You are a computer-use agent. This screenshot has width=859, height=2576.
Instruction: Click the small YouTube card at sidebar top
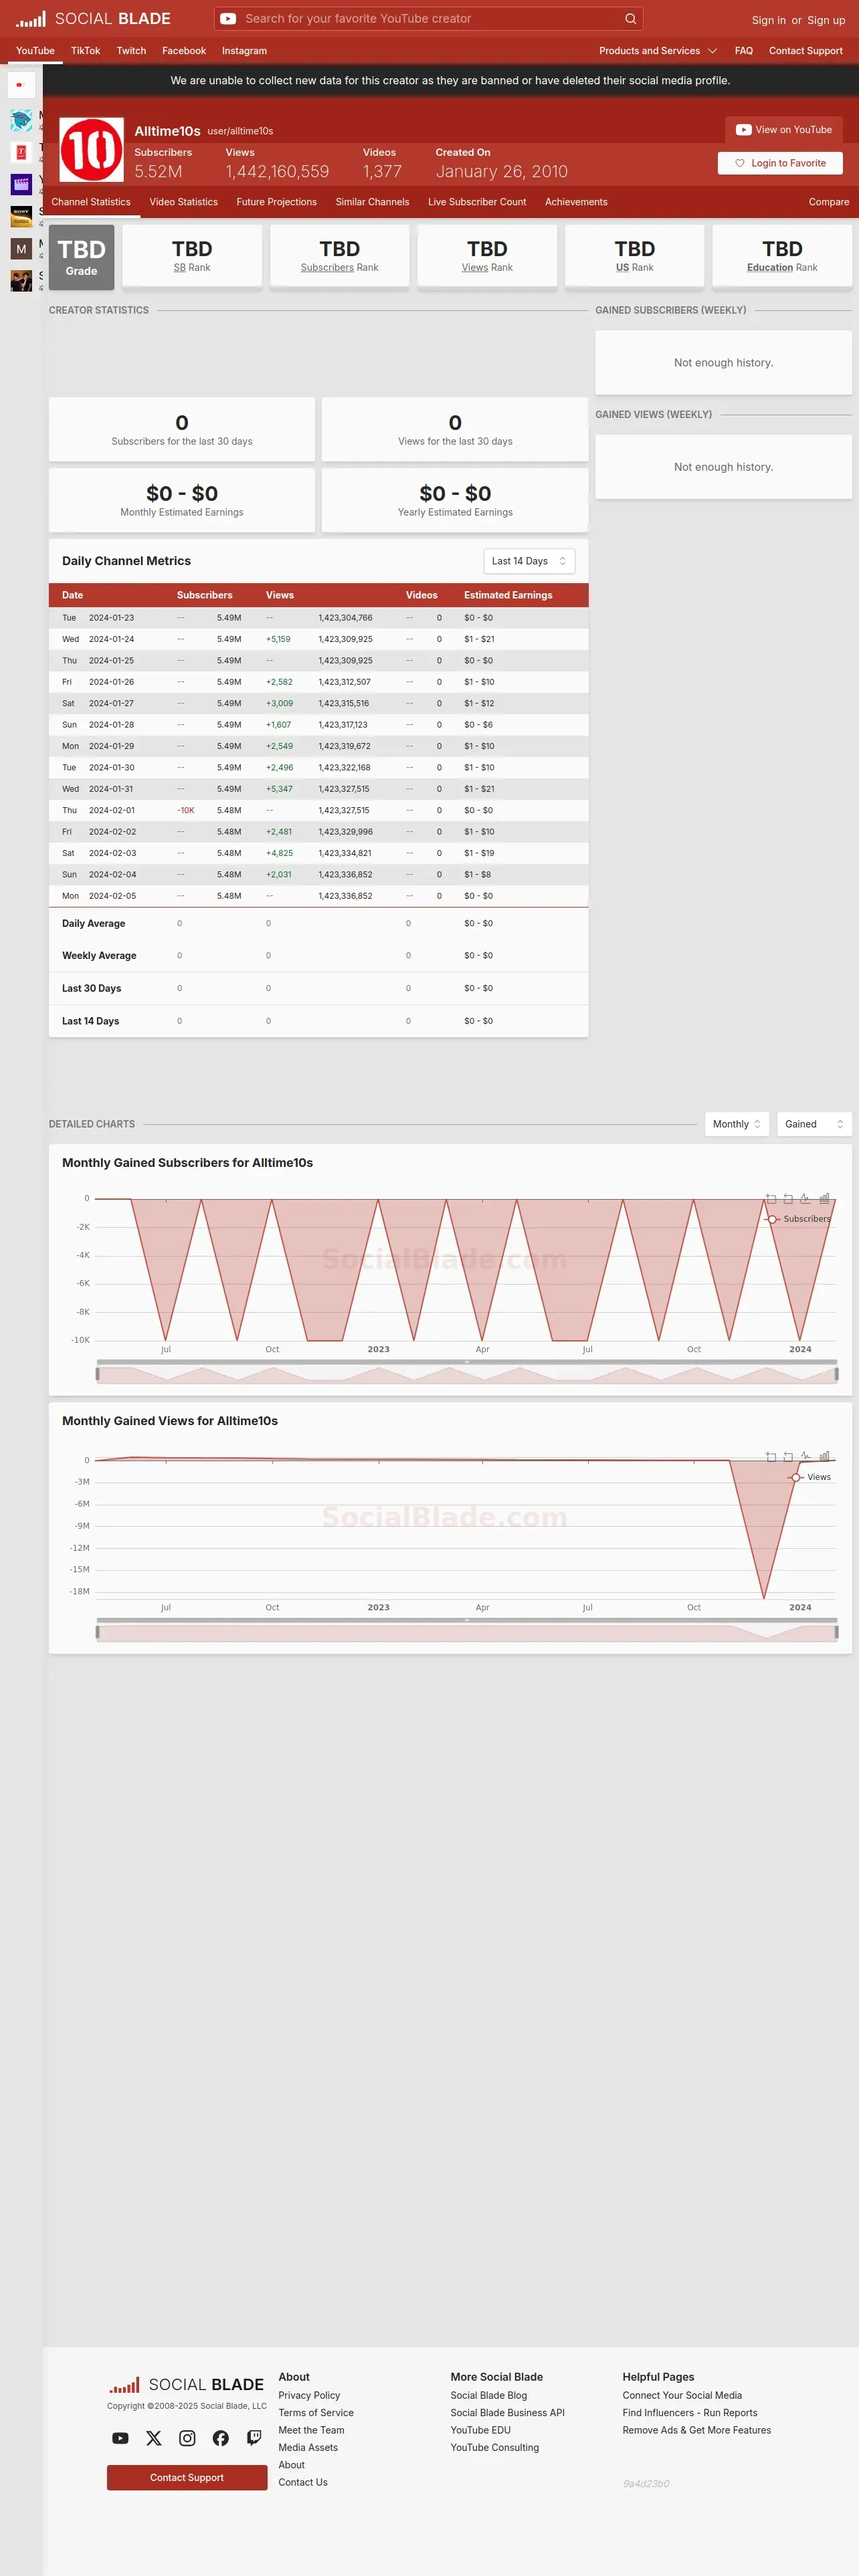coord(21,84)
